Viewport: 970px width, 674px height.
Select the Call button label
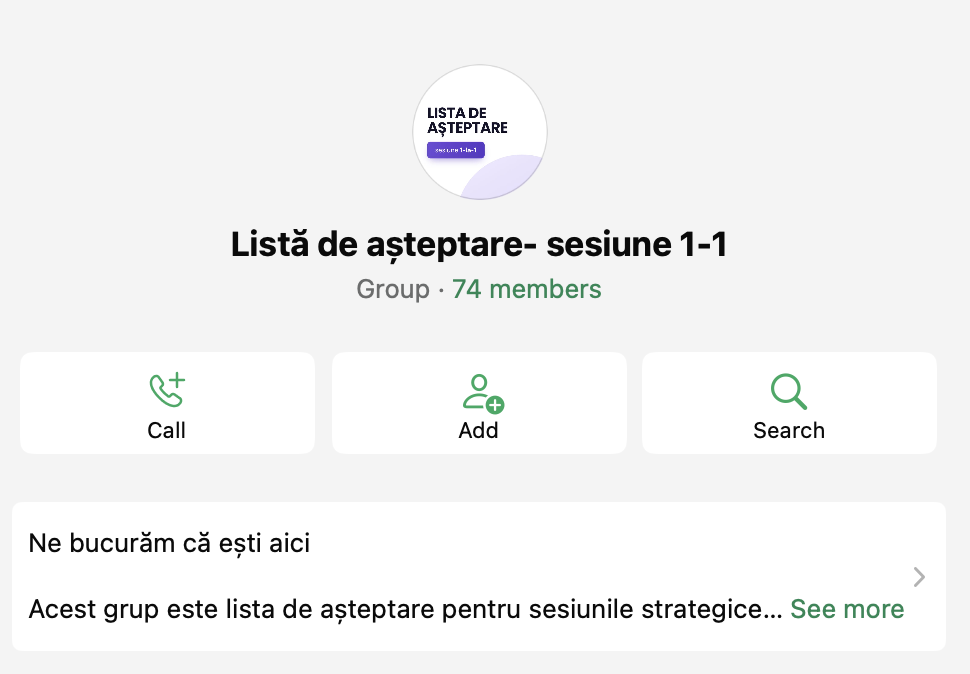(x=166, y=430)
